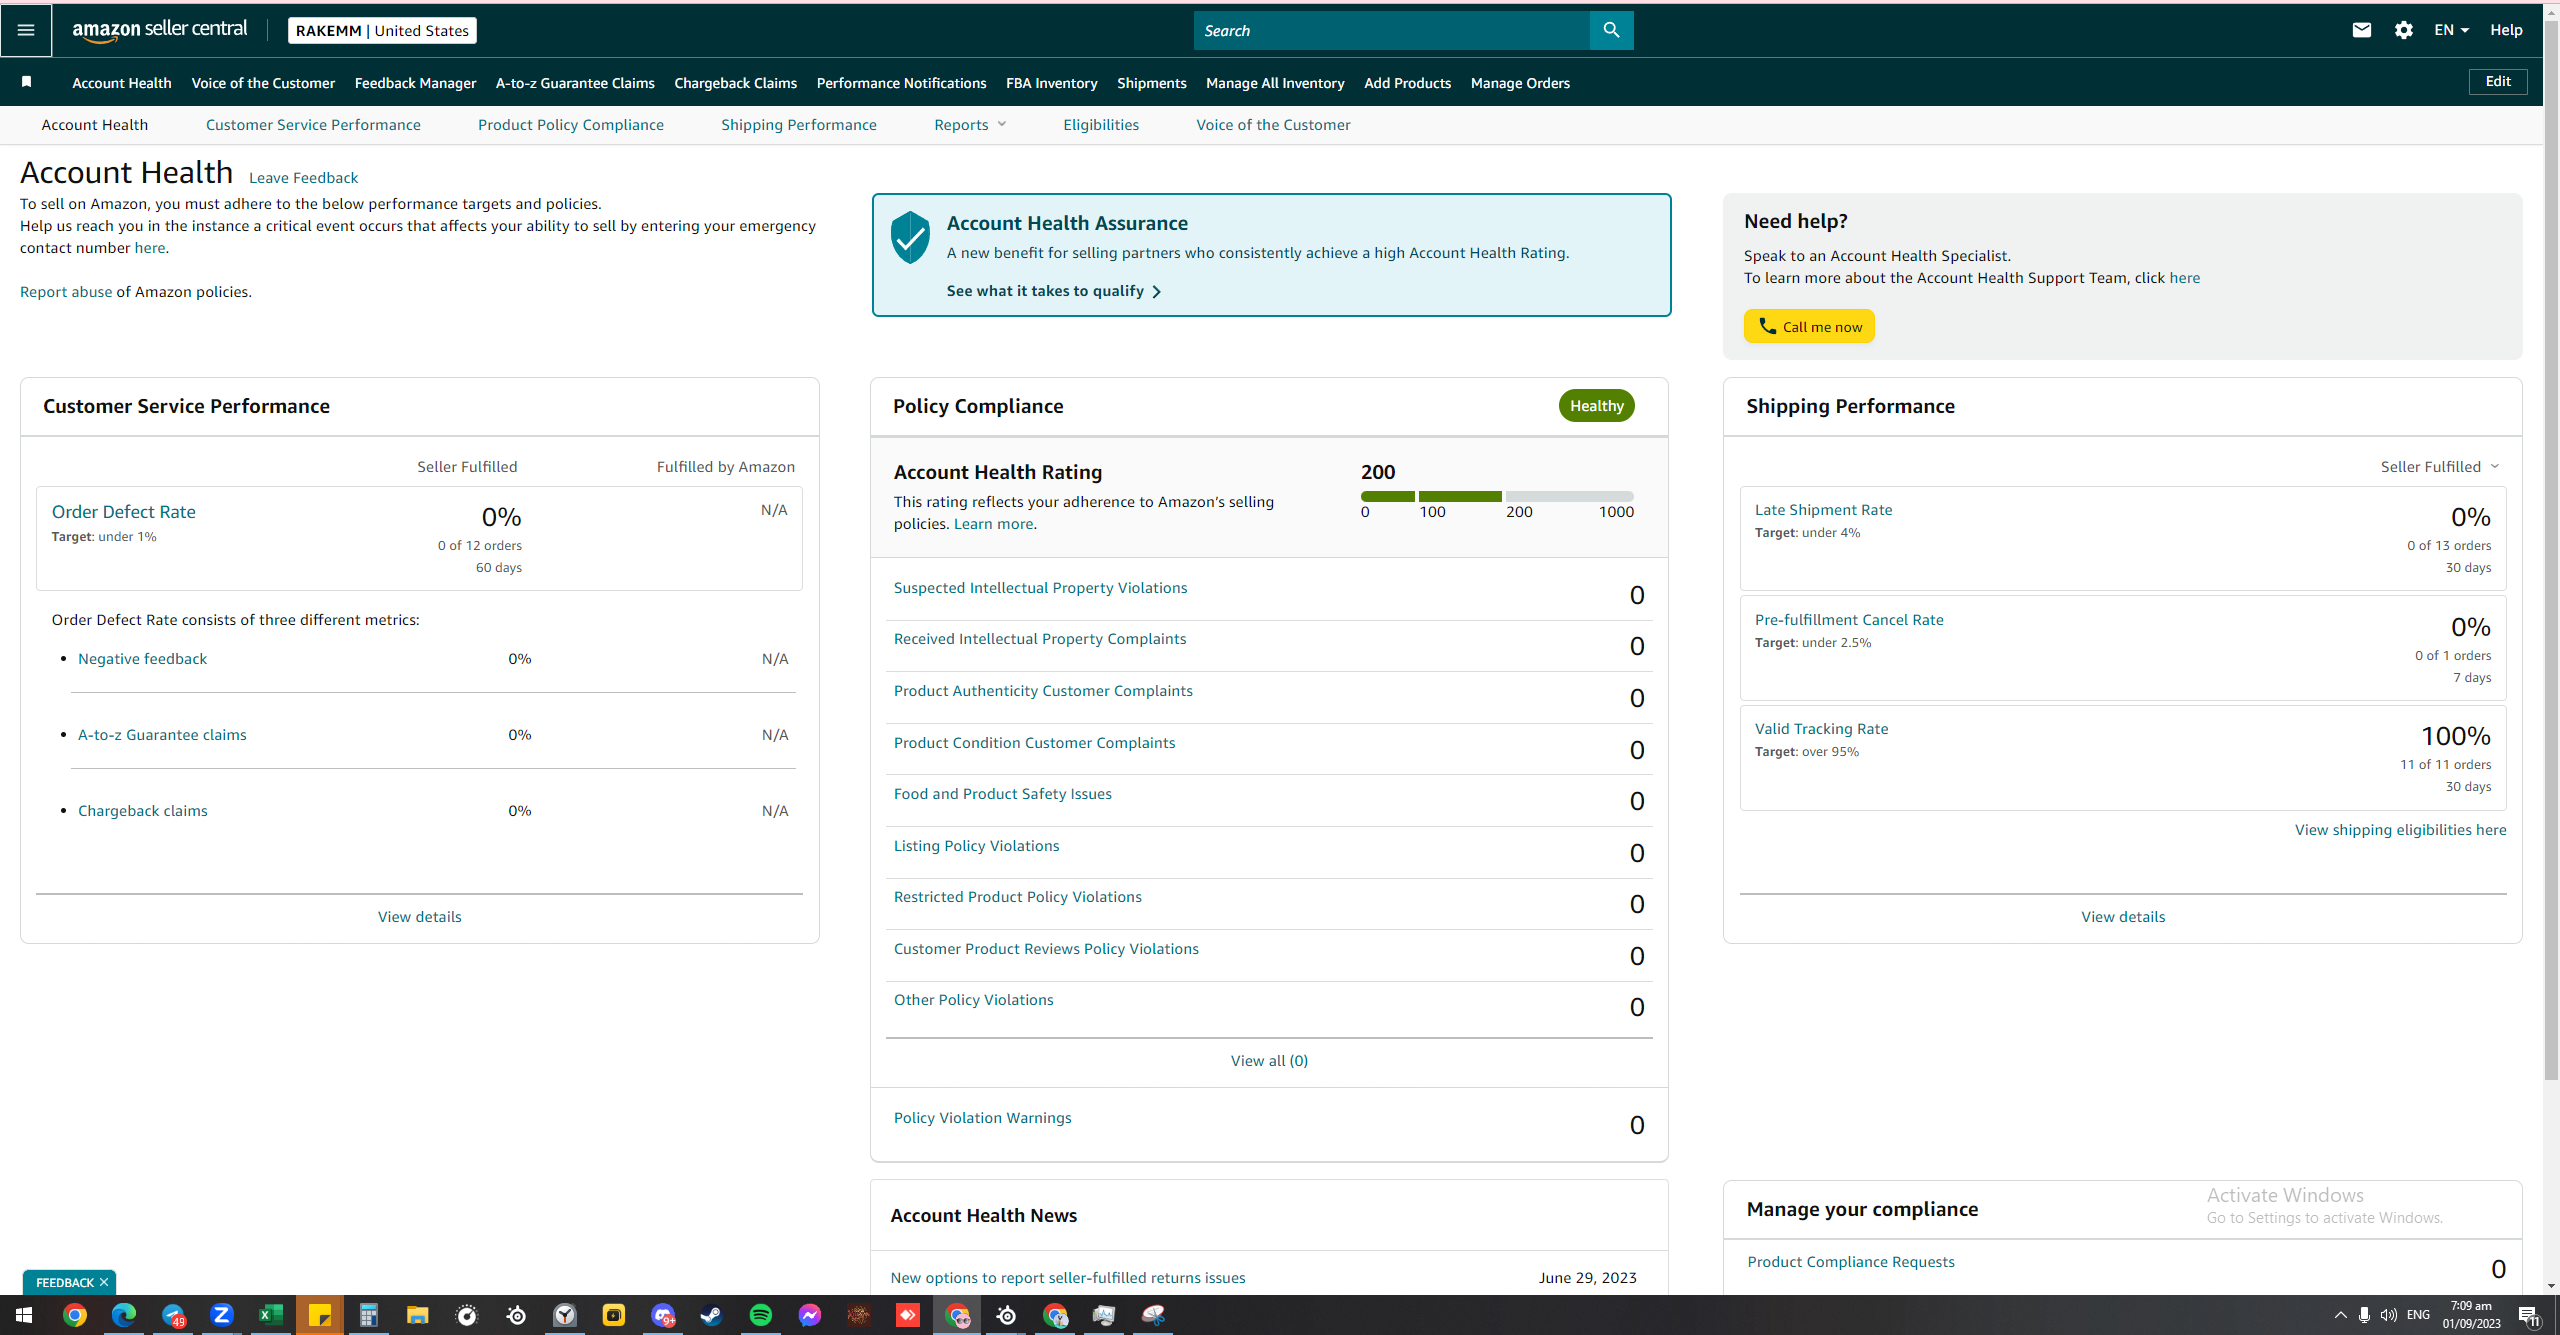
Task: Click the Healthy status badge
Action: coord(1596,406)
